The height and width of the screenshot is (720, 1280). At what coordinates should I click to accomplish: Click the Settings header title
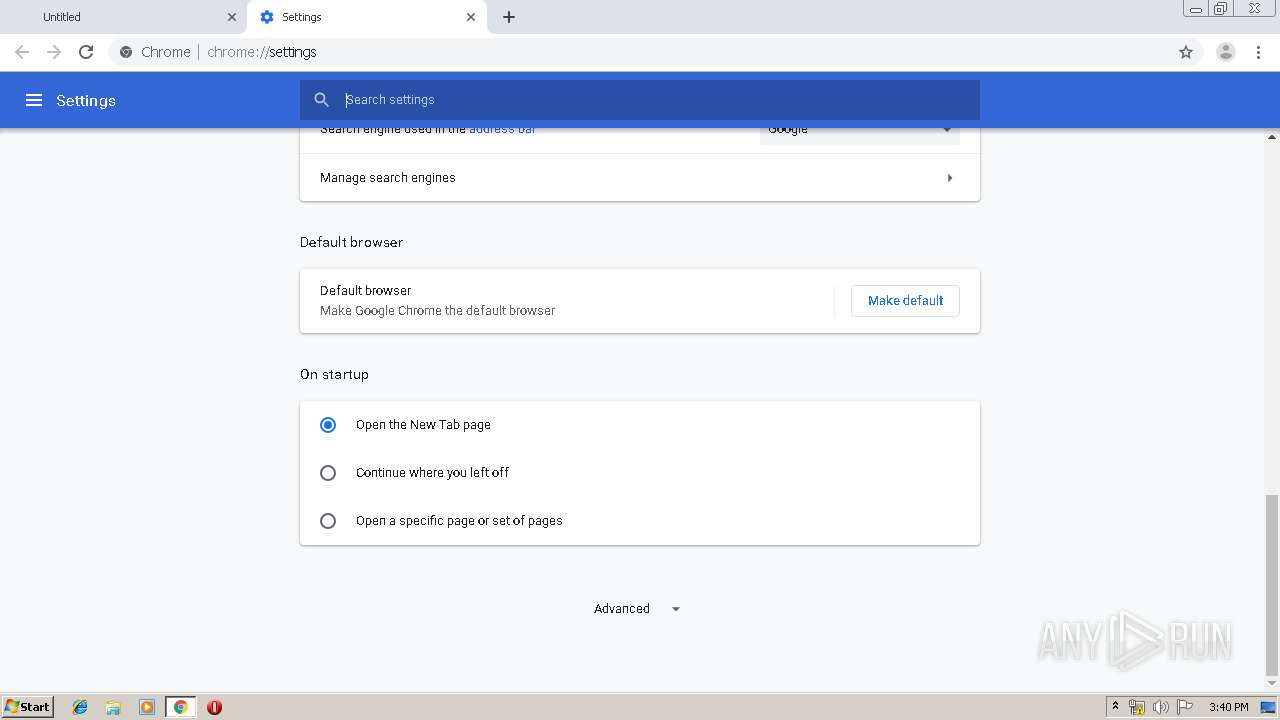point(86,101)
